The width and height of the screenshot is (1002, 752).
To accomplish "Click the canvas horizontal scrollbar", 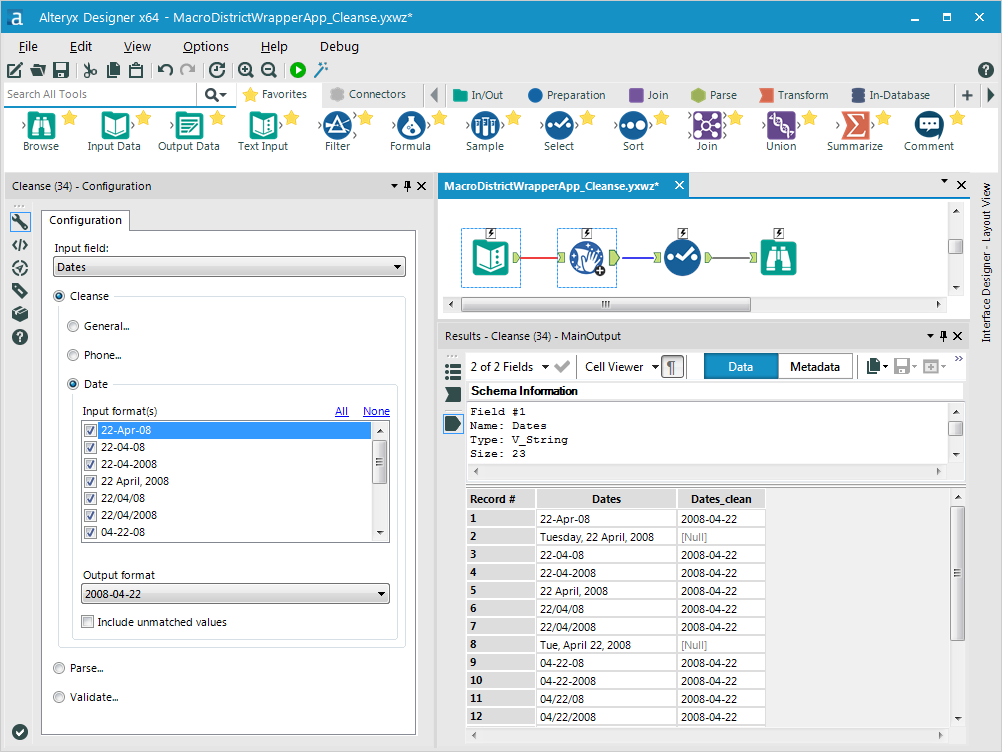I will [604, 304].
